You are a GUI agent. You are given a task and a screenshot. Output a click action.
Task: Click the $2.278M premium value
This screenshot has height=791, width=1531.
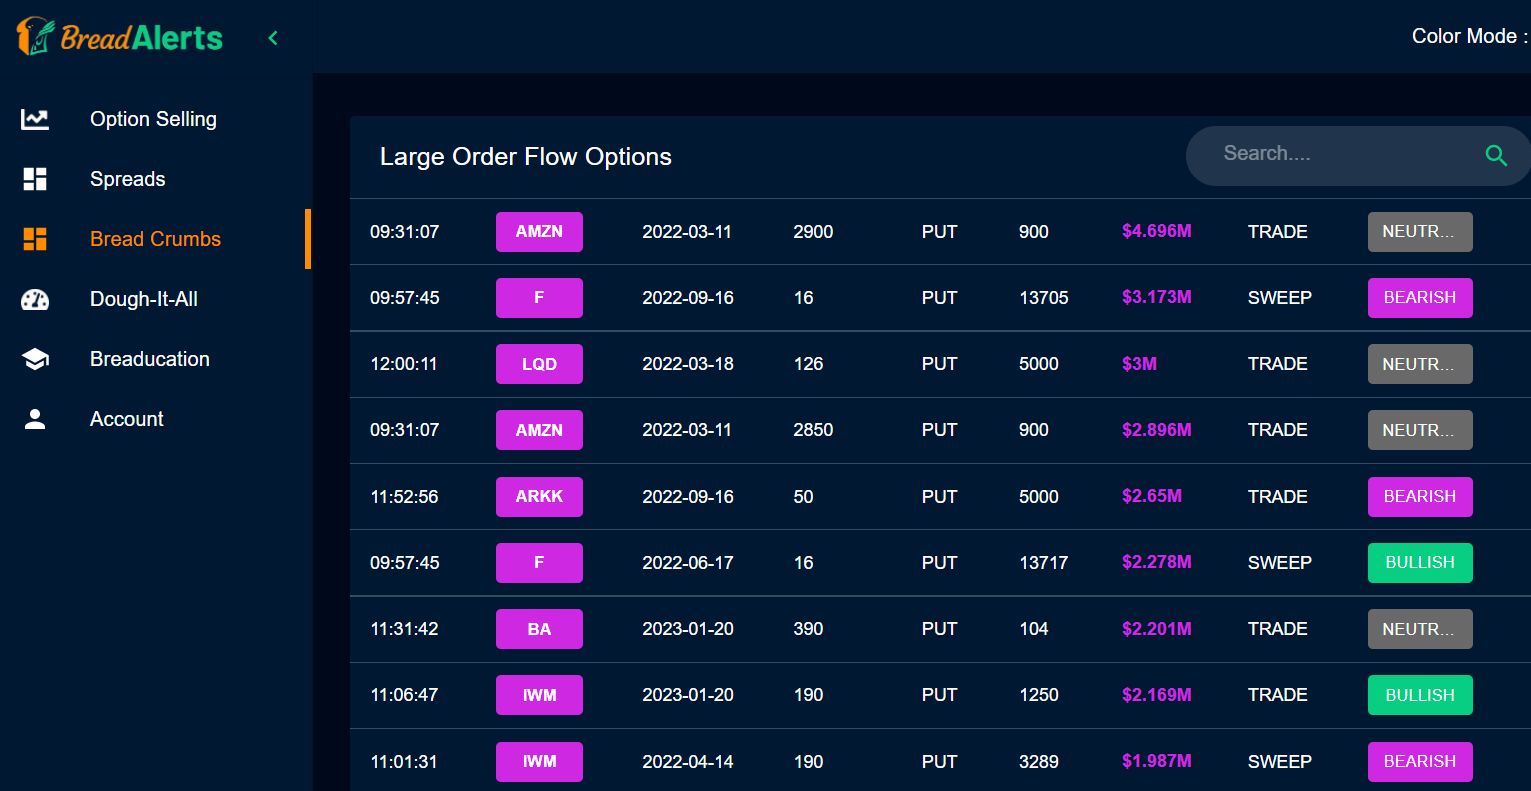pyautogui.click(x=1156, y=562)
